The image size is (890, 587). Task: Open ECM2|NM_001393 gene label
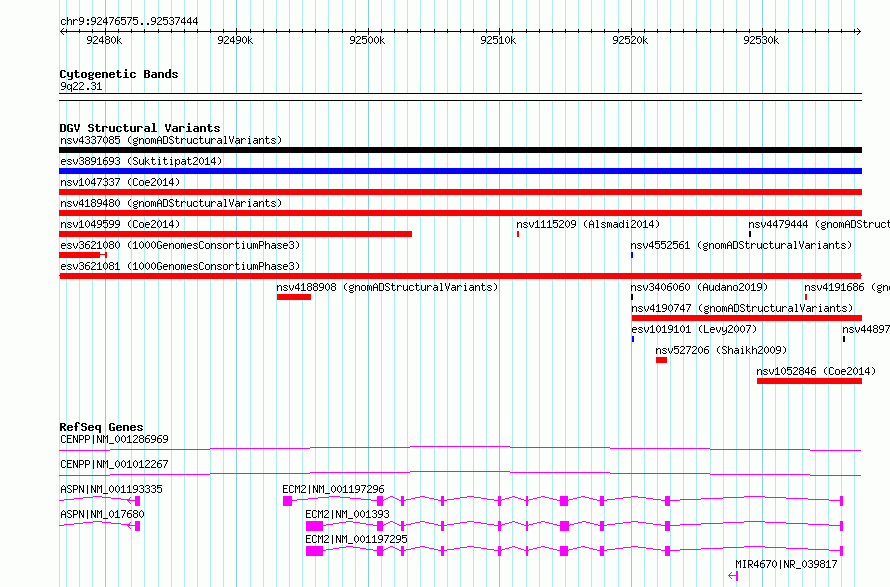point(347,514)
